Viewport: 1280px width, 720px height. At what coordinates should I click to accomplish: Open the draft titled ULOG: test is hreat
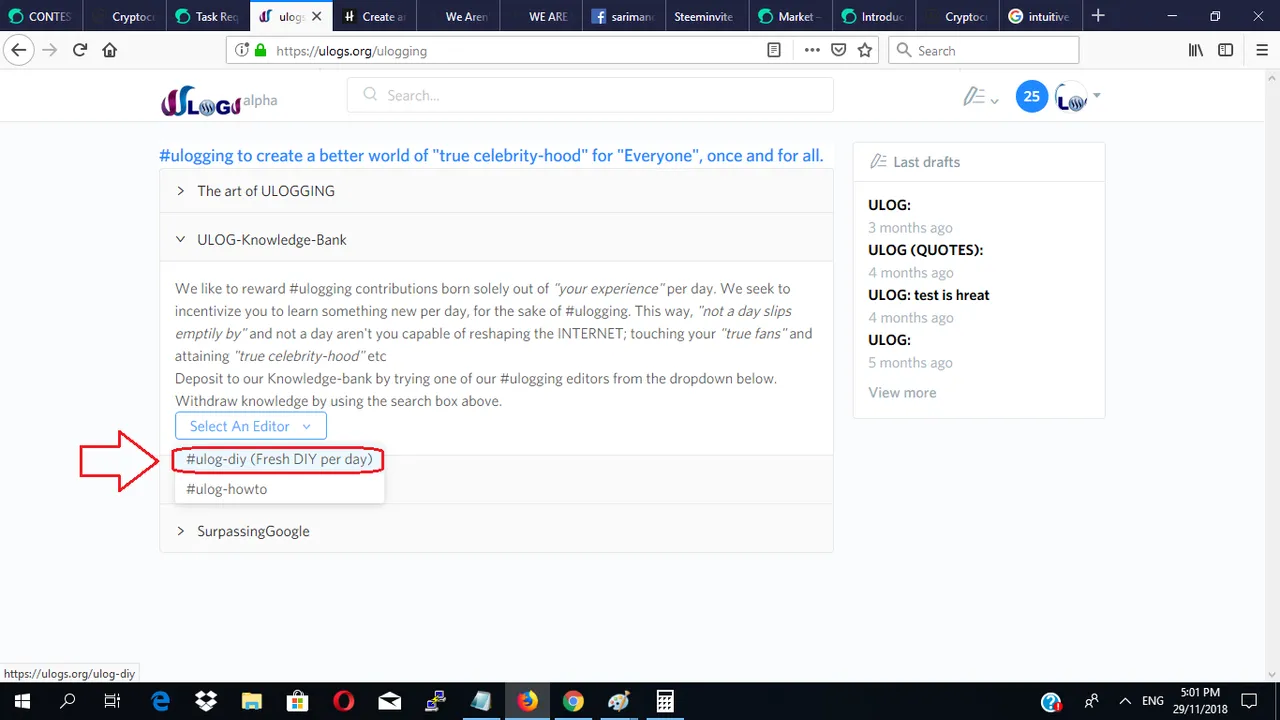coord(929,295)
